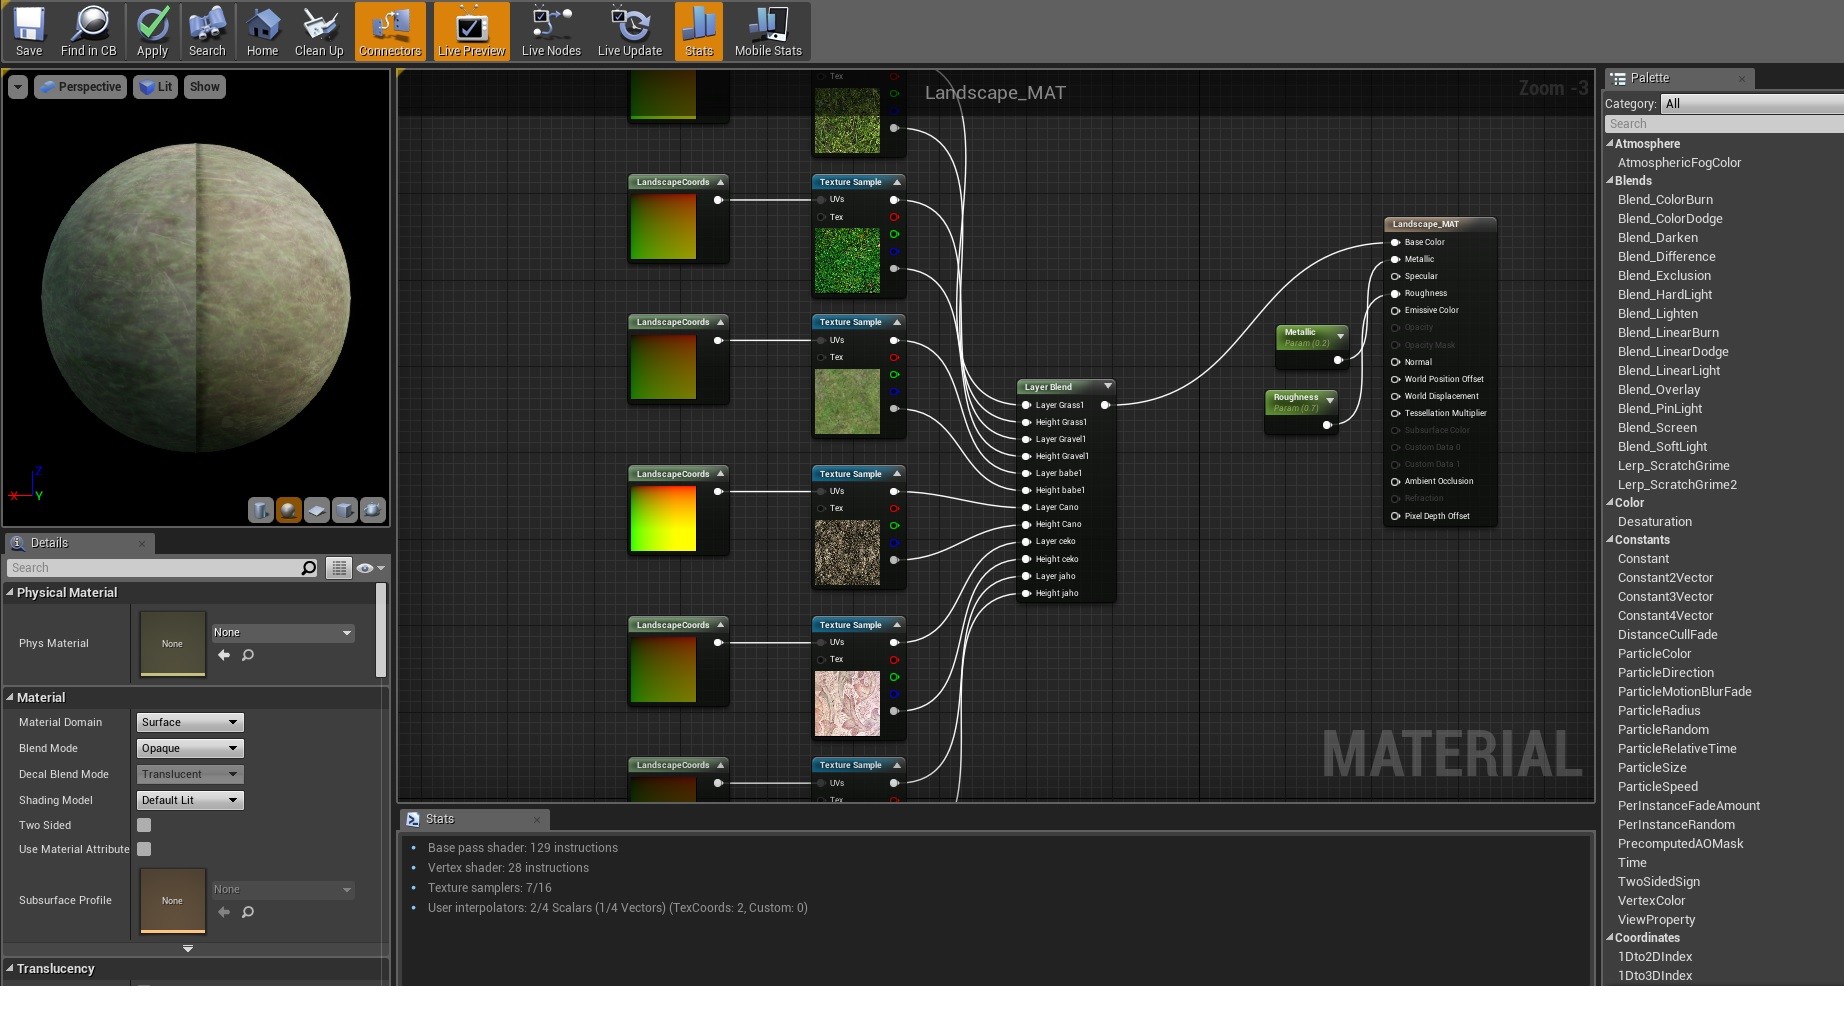This screenshot has height=1024, width=1844.
Task: Apply material changes with Apply icon
Action: coord(152,31)
